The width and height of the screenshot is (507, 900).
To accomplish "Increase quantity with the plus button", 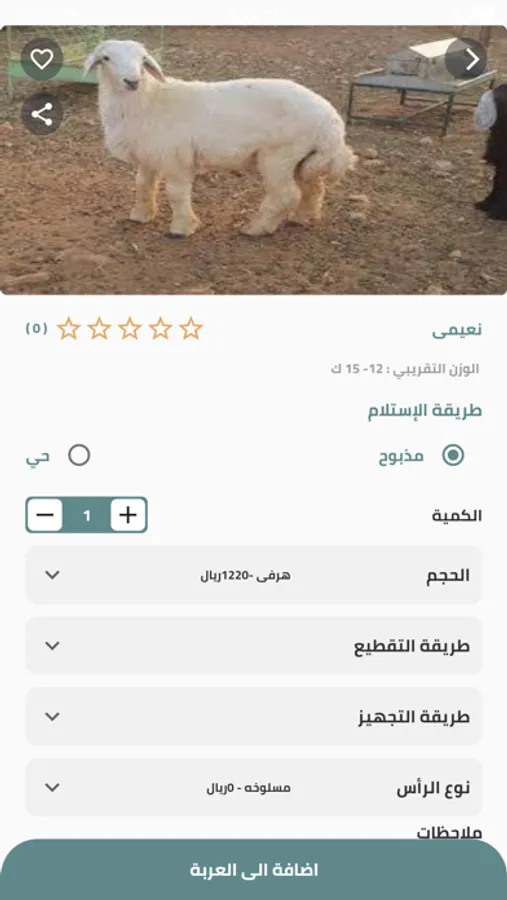I will pyautogui.click(x=128, y=515).
